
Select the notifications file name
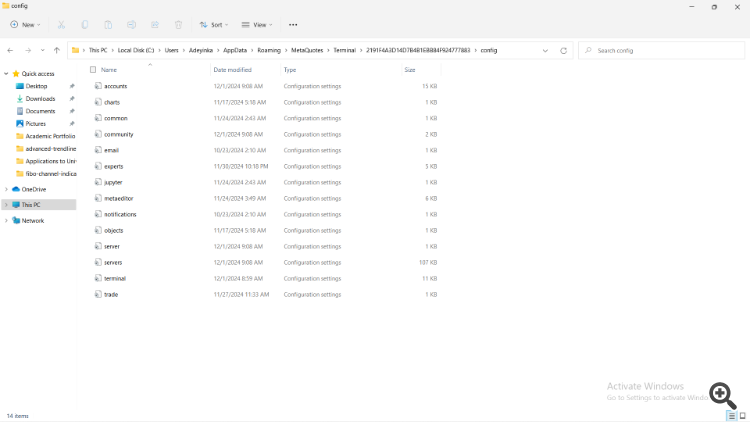[x=120, y=214]
